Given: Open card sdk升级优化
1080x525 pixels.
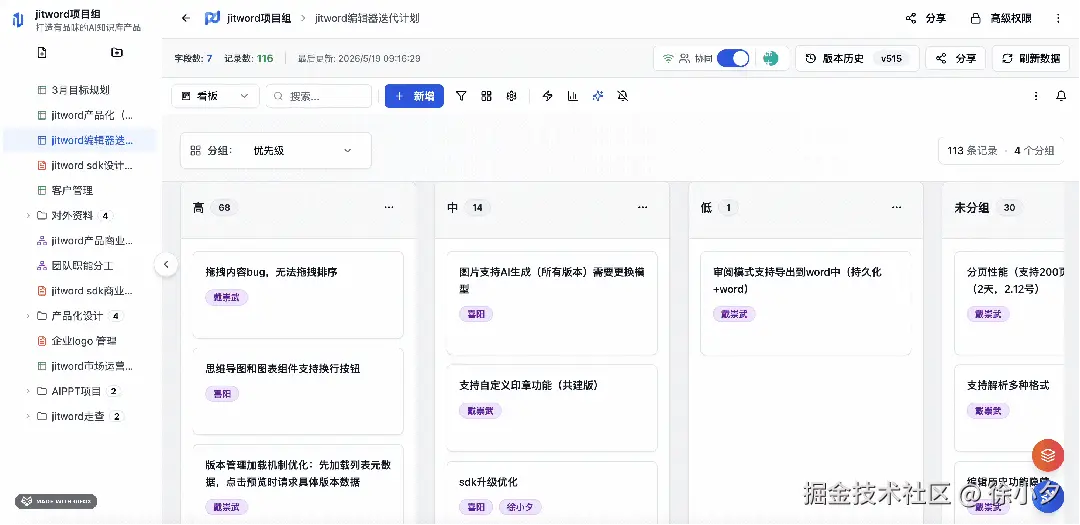Looking at the screenshot, I should click(552, 493).
